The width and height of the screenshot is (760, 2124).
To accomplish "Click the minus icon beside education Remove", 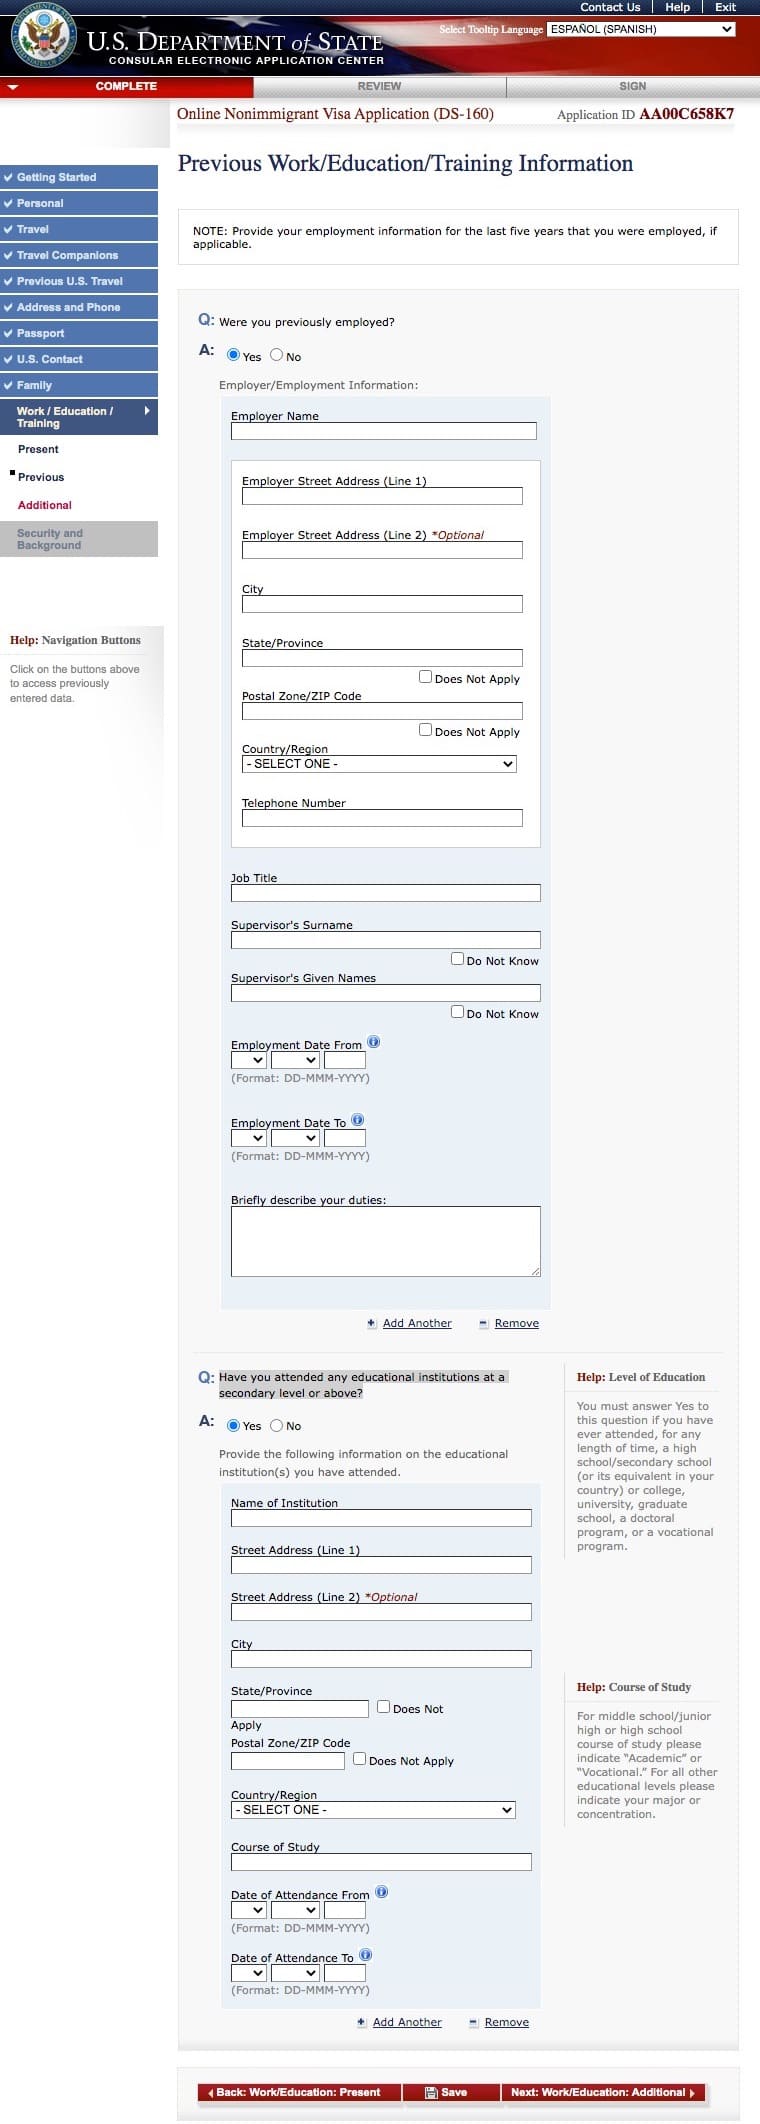I will [473, 2022].
